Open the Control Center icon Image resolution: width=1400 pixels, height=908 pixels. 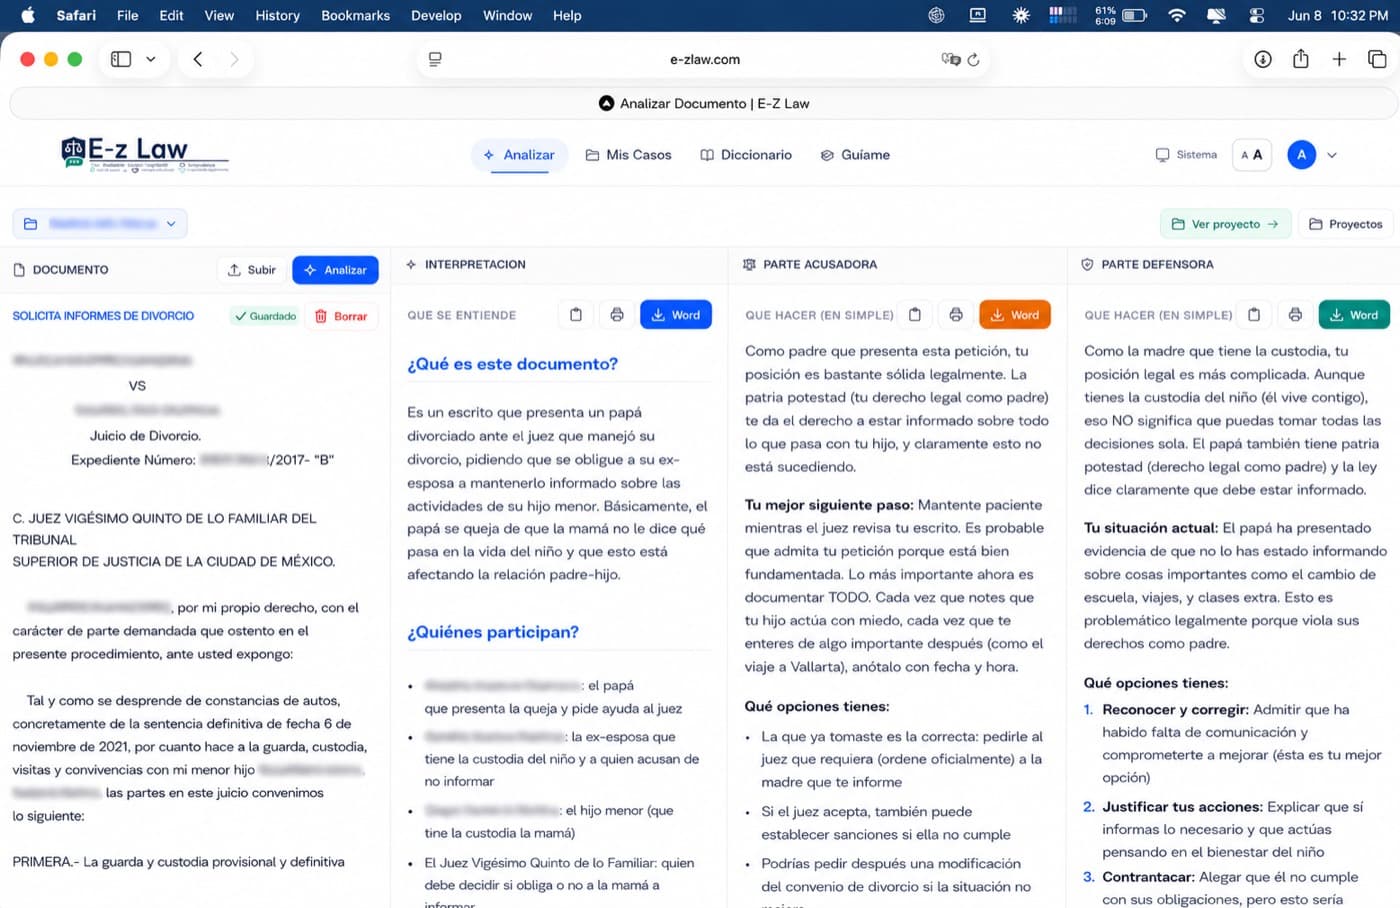click(1257, 15)
